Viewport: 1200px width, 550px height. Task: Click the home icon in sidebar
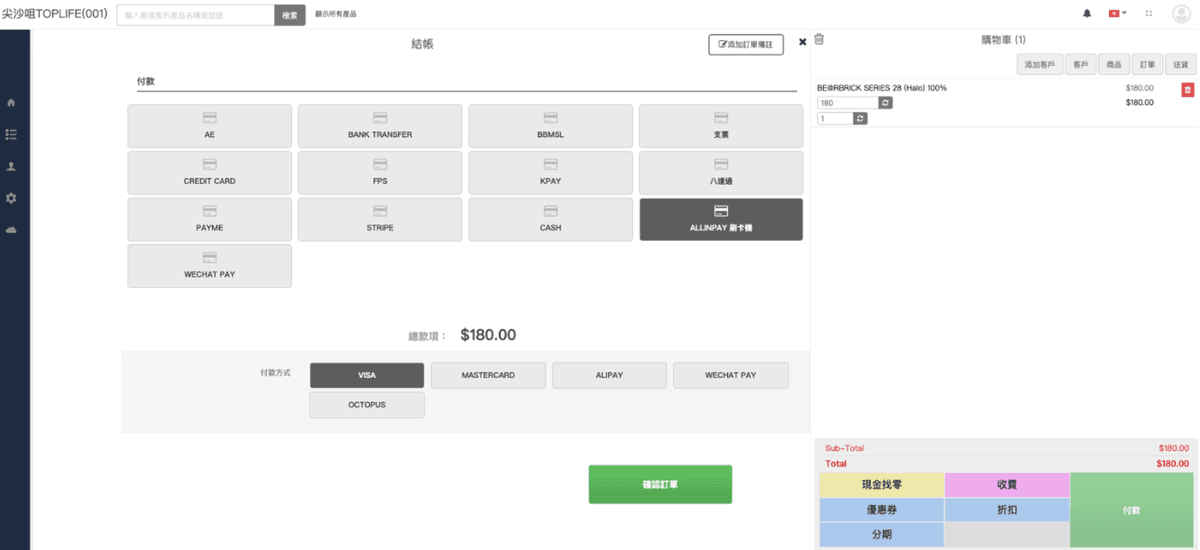tap(11, 102)
